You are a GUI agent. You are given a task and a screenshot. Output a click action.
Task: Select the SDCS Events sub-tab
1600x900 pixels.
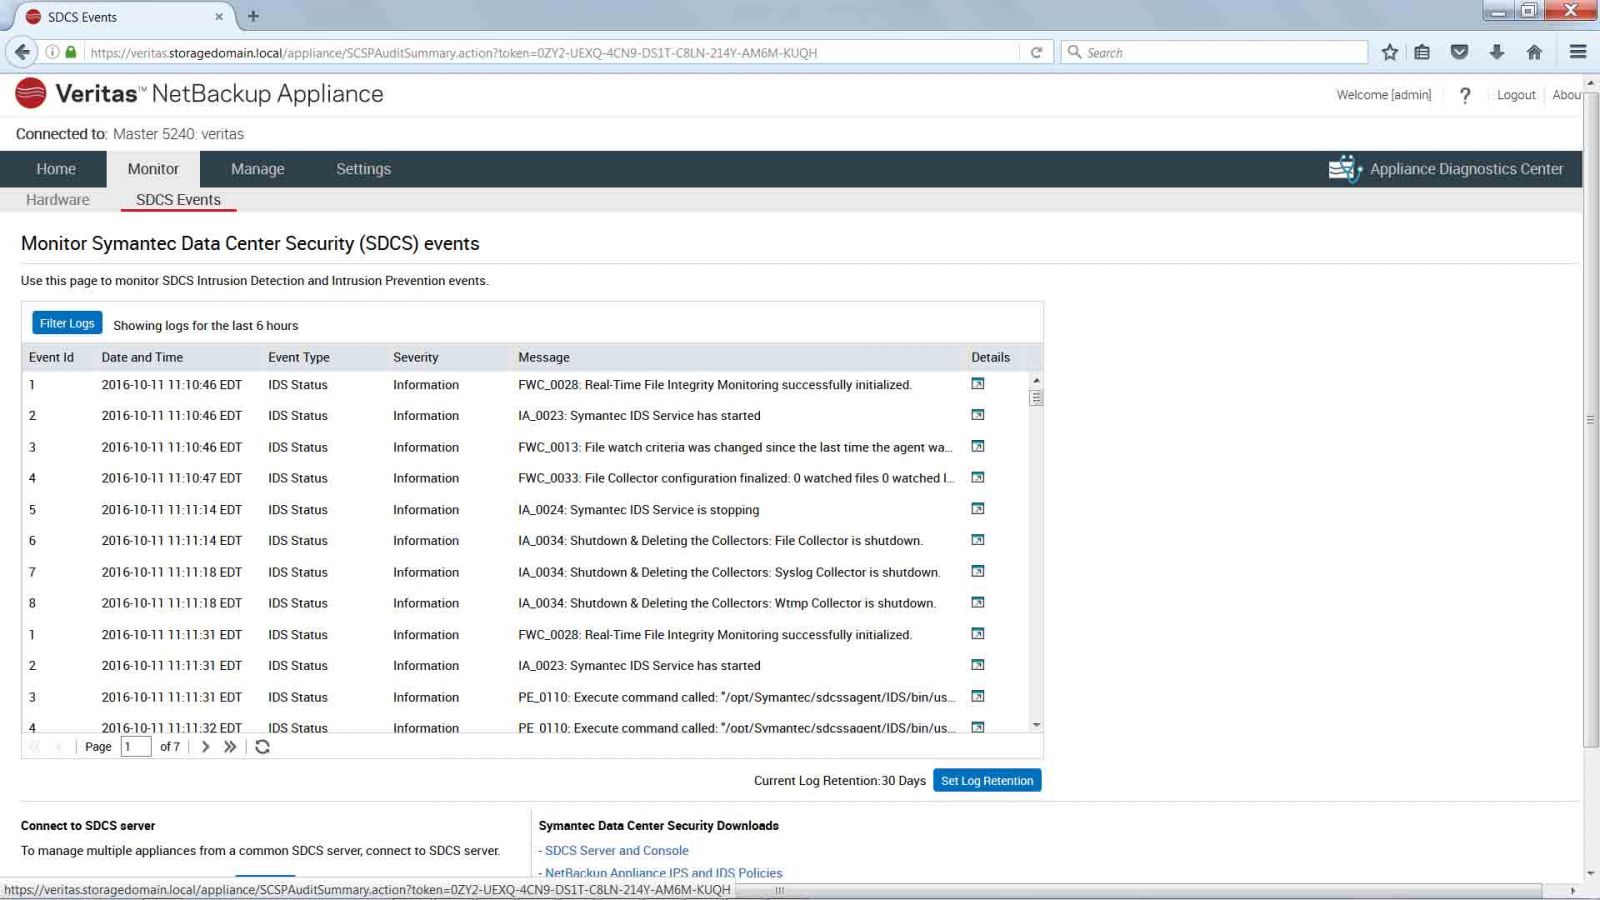click(x=178, y=200)
